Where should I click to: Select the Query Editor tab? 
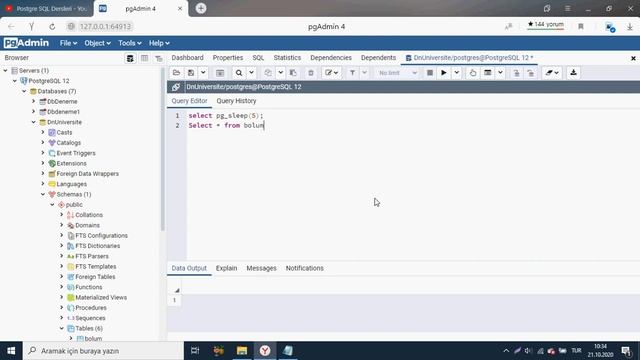pos(189,101)
